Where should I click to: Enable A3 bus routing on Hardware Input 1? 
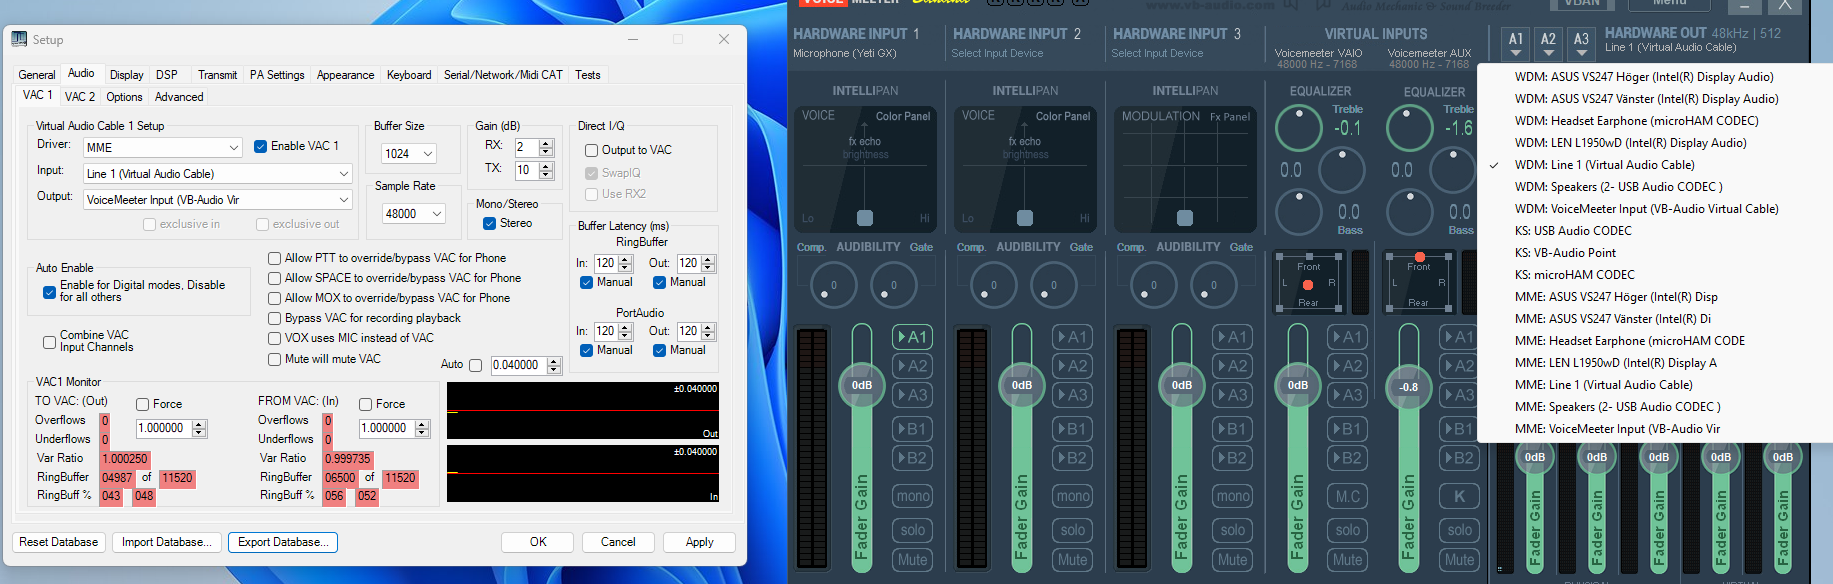click(x=912, y=395)
